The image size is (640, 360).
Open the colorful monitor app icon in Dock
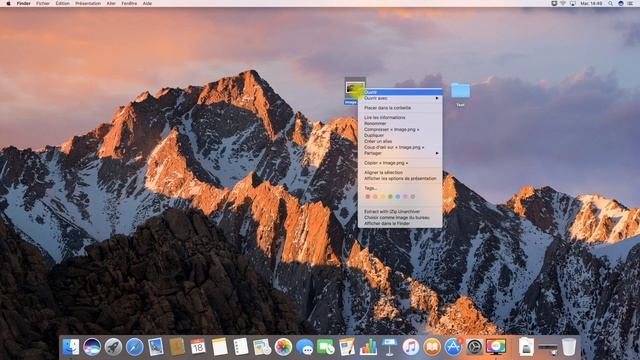click(x=496, y=347)
